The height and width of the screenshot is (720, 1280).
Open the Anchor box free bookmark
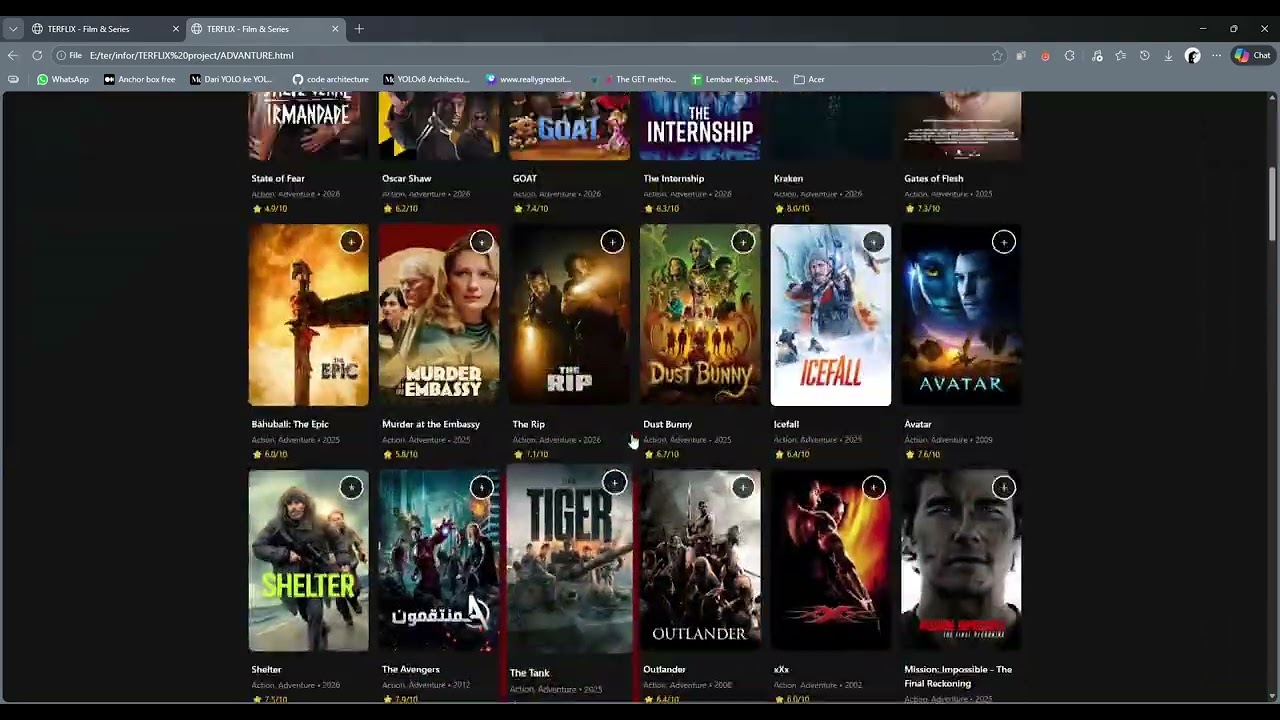click(x=139, y=79)
